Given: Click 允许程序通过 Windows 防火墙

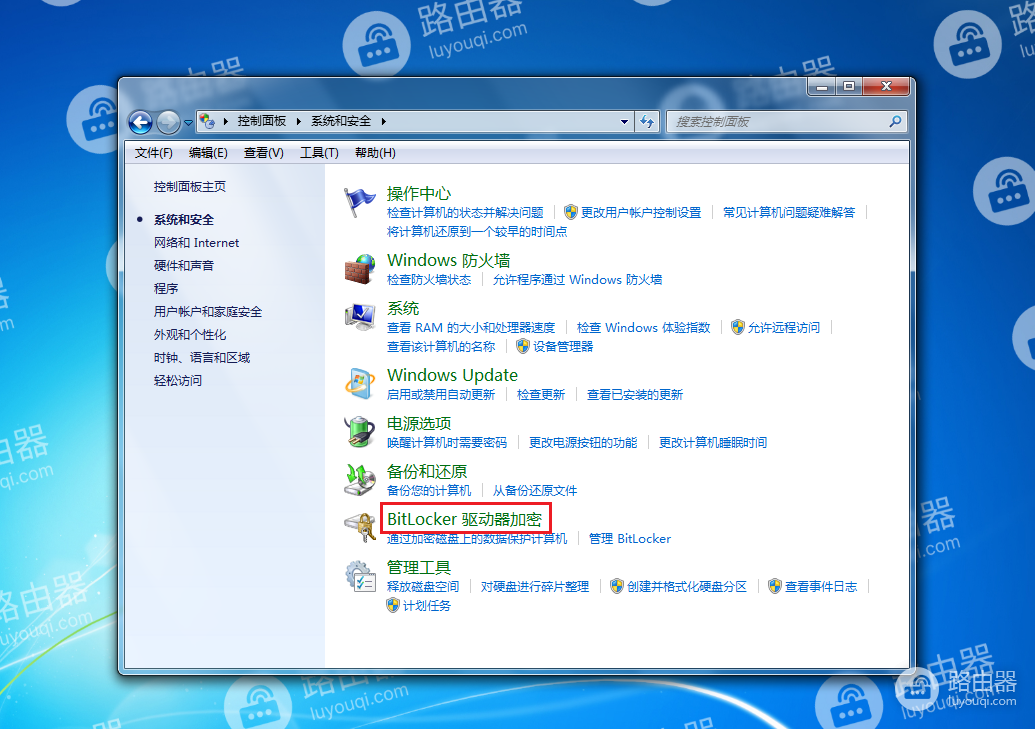Looking at the screenshot, I should click(577, 280).
